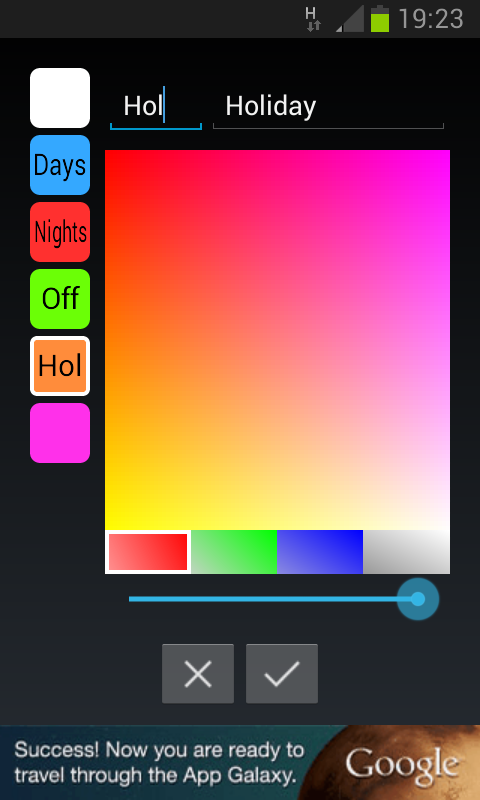Image resolution: width=480 pixels, height=800 pixels.
Task: Select the blank magenta shift tile
Action: tap(60, 433)
